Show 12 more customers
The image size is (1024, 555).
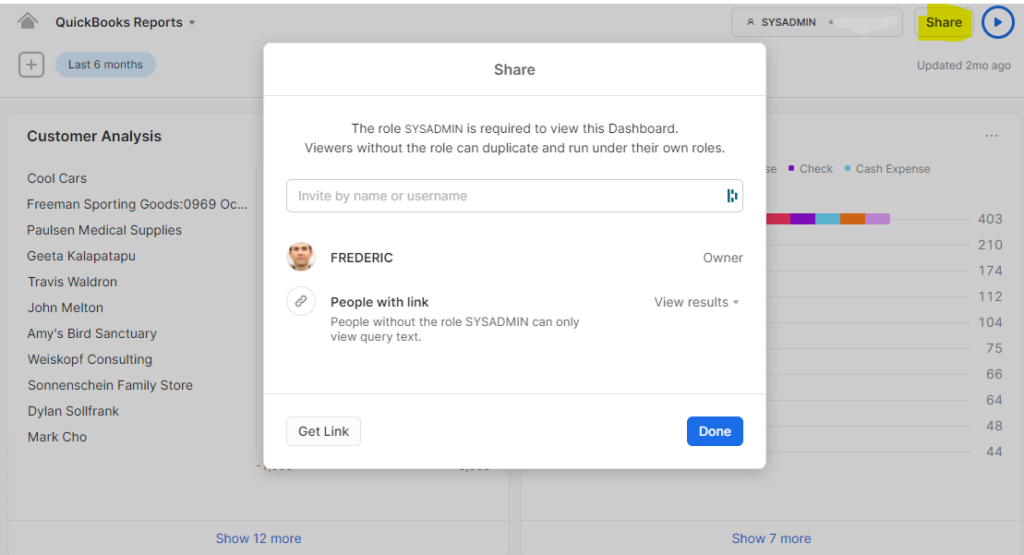pyautogui.click(x=259, y=538)
